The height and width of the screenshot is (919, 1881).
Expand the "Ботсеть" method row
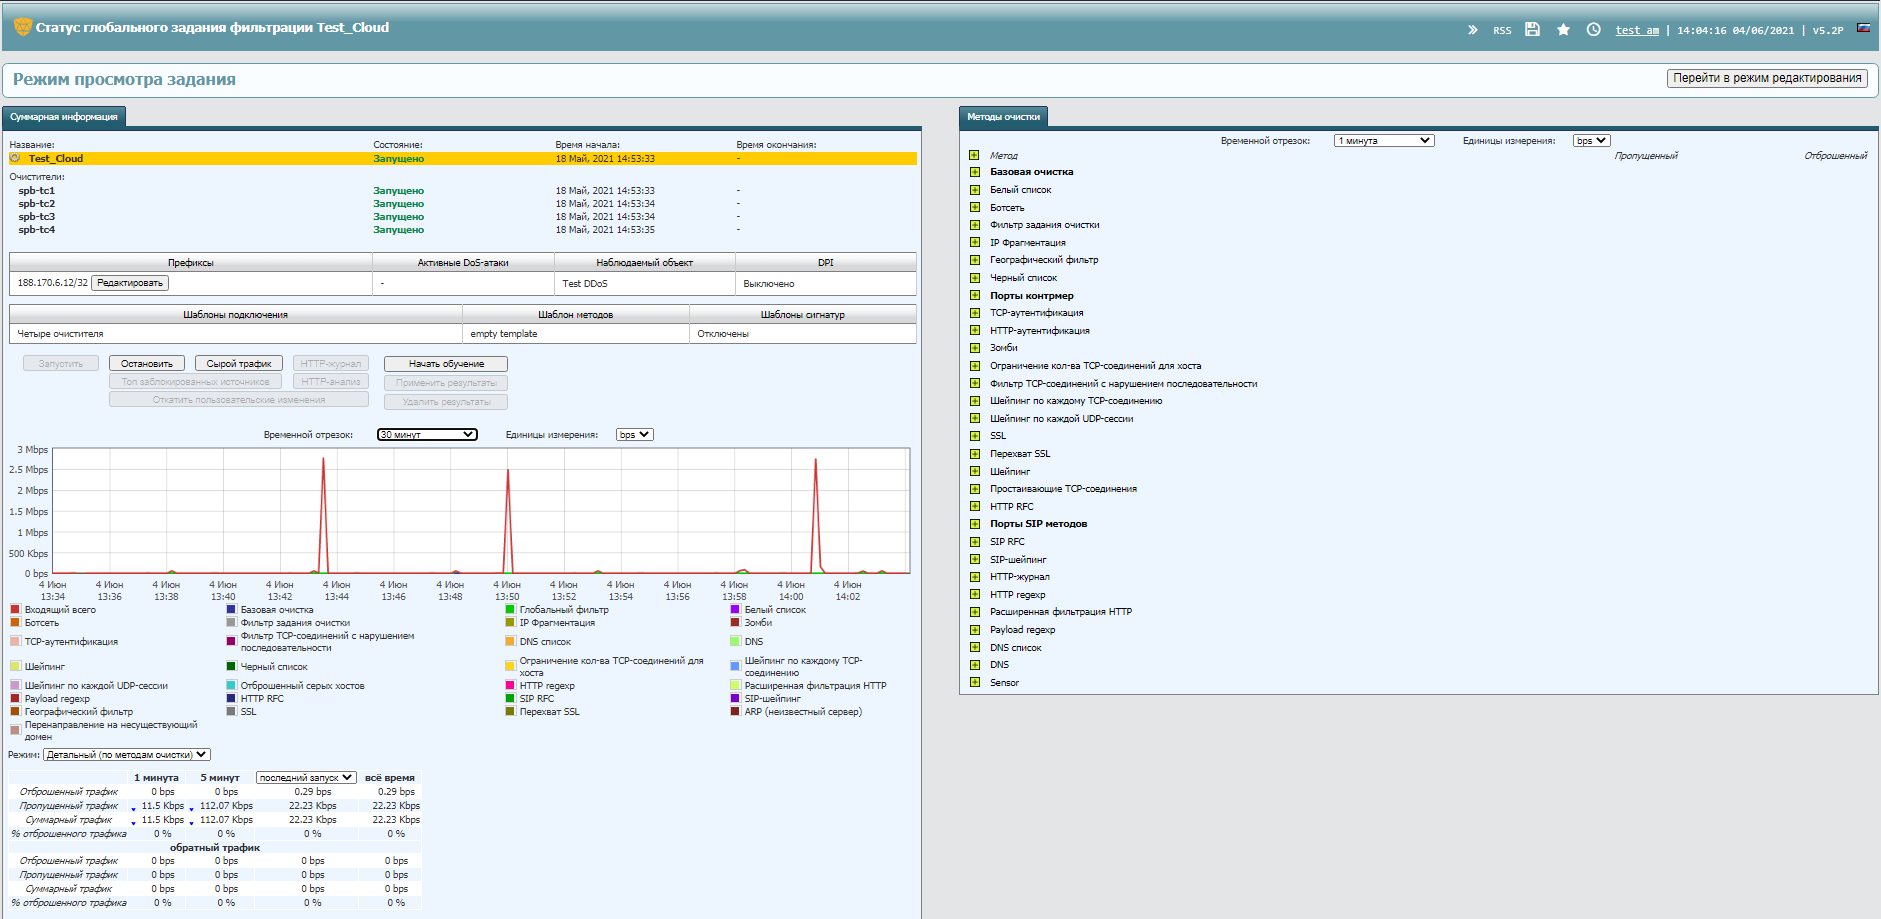click(974, 208)
